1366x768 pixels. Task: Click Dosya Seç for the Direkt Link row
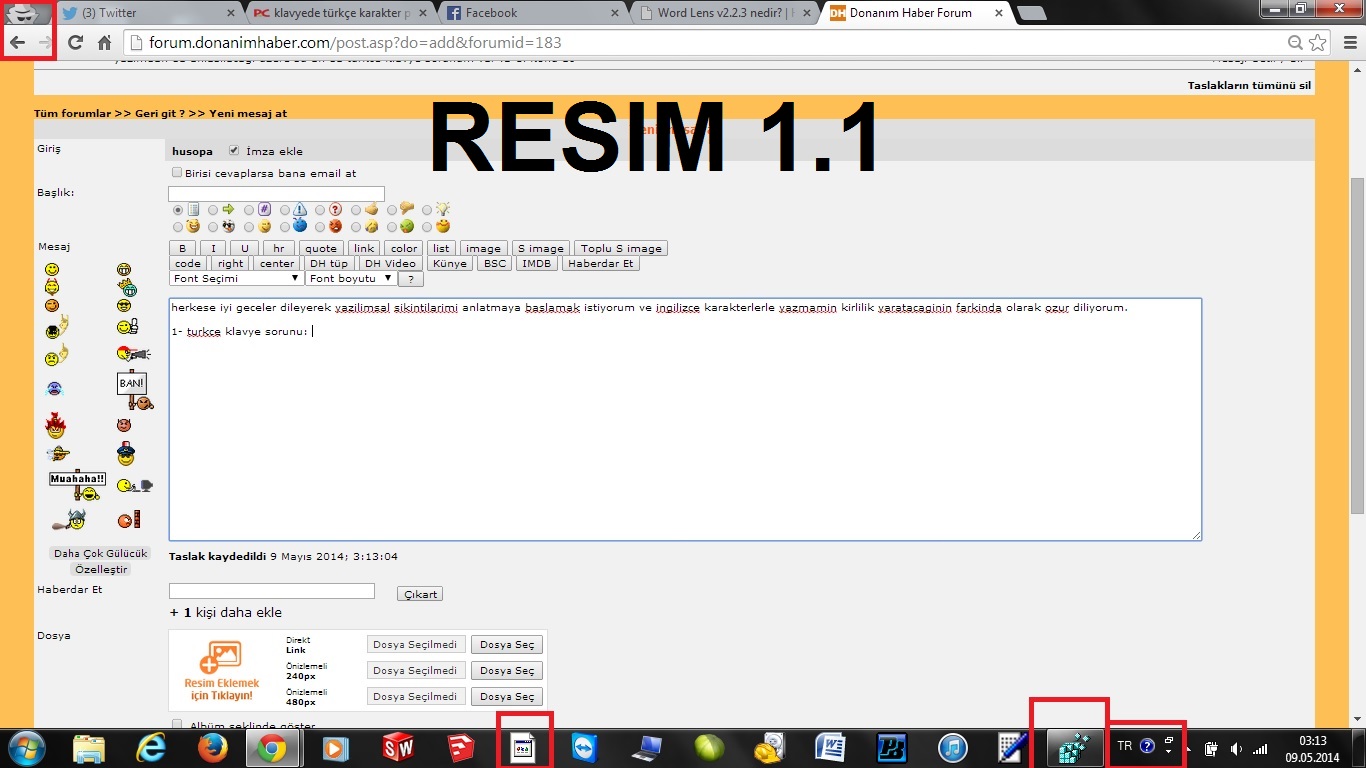click(507, 645)
